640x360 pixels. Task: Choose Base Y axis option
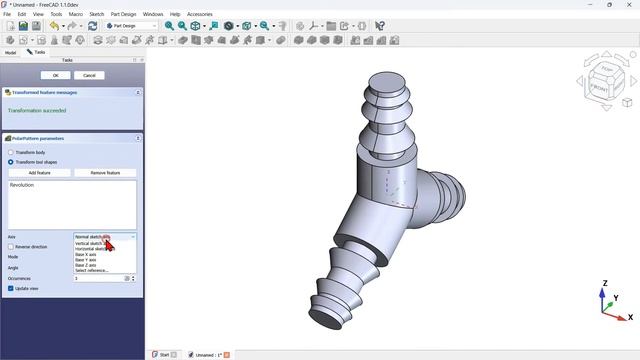click(105, 260)
